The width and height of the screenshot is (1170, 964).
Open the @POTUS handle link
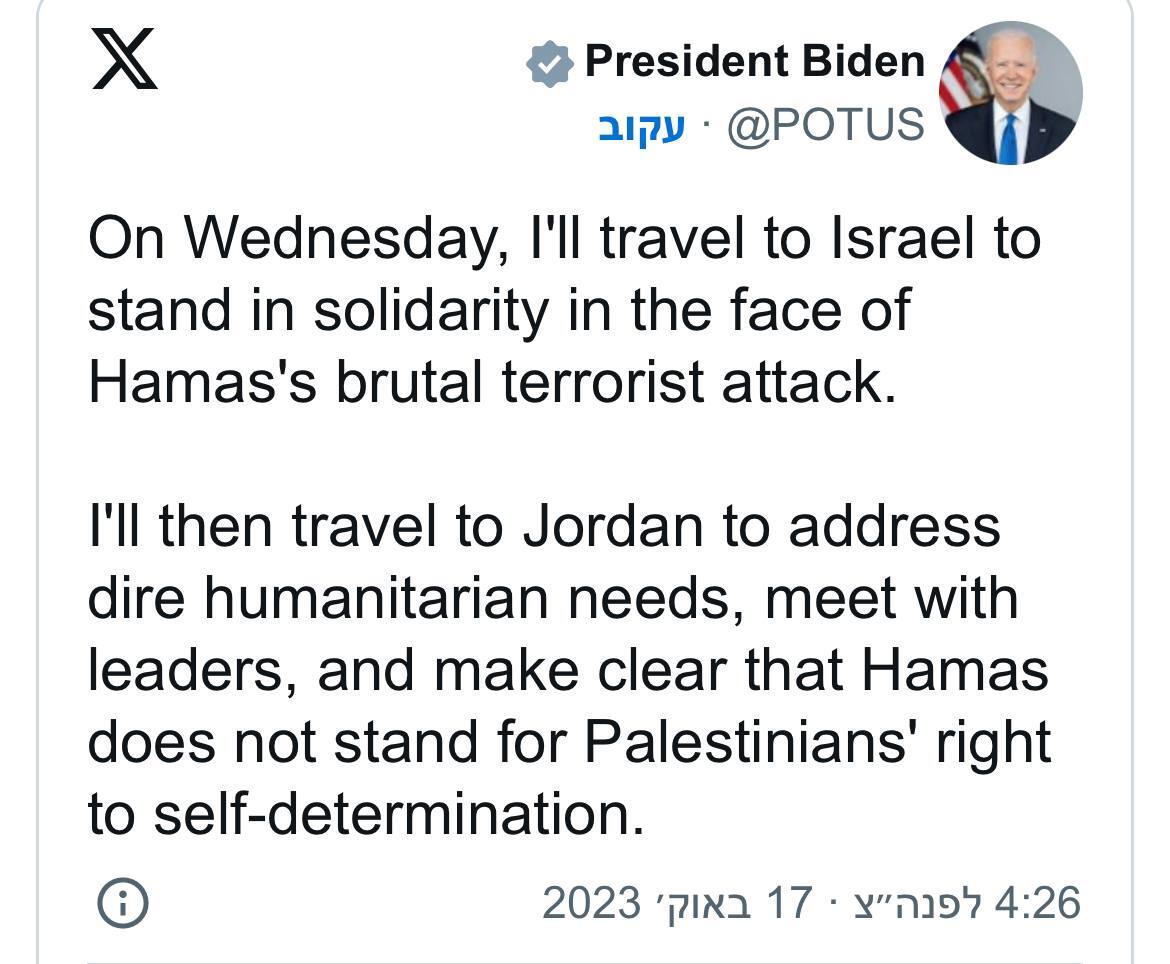pyautogui.click(x=826, y=124)
